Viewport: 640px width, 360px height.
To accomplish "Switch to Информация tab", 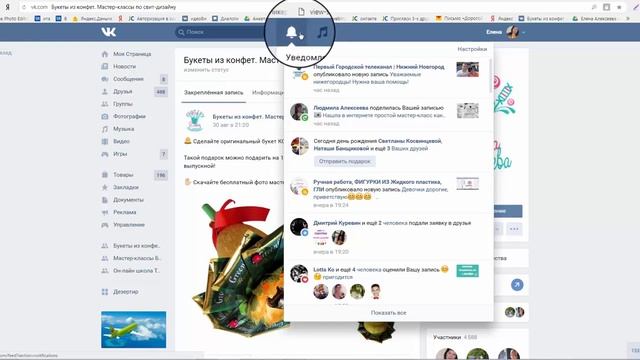I will coord(268,93).
